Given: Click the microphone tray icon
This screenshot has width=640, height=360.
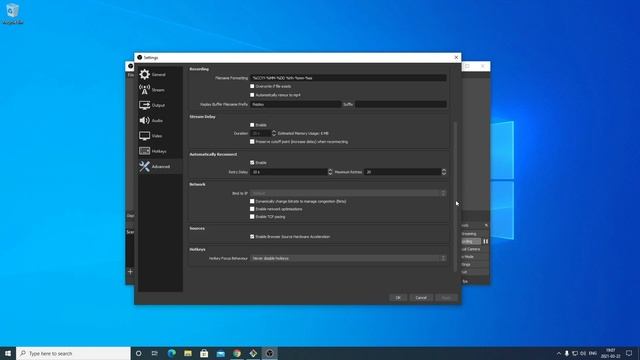Looking at the screenshot, I should coord(567,353).
